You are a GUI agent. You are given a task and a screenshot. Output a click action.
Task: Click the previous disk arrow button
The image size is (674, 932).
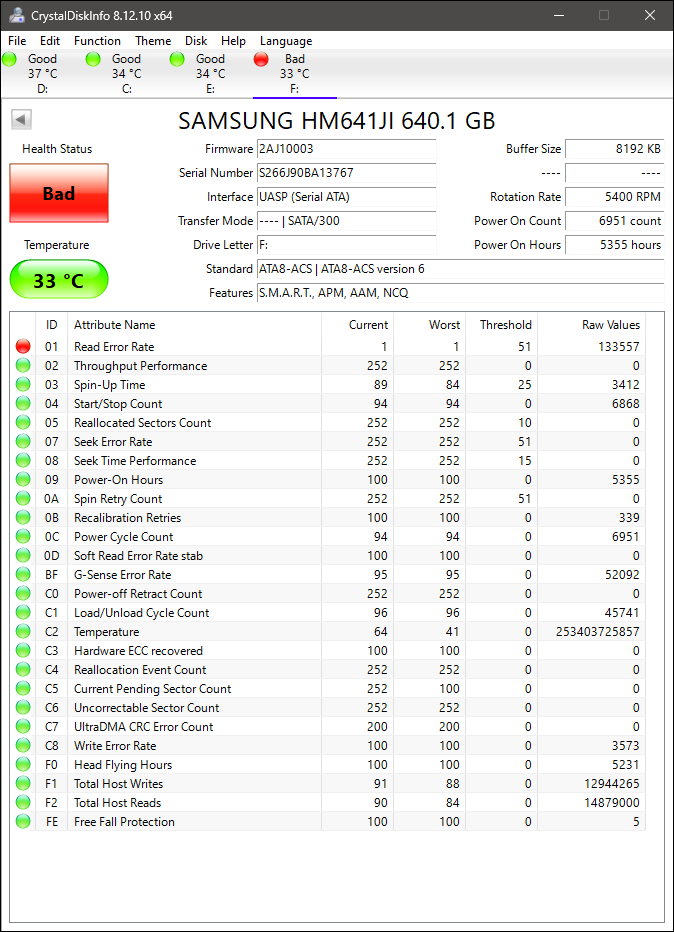tap(21, 119)
